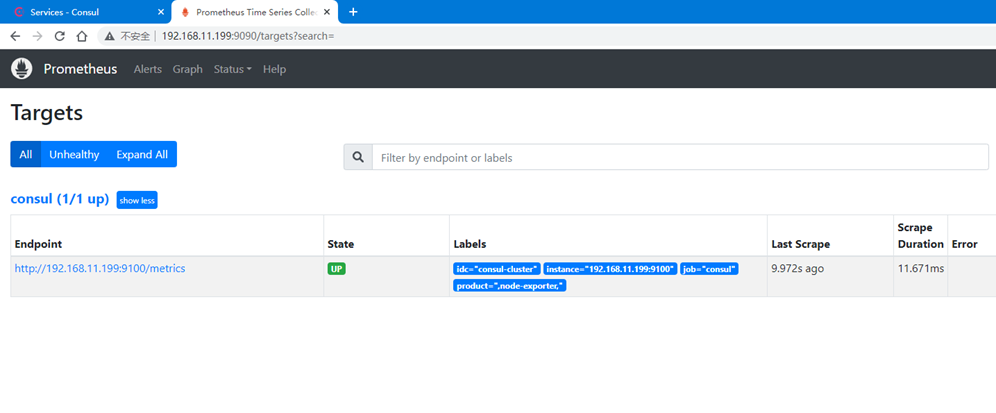Go to the browser home page icon

pyautogui.click(x=81, y=36)
